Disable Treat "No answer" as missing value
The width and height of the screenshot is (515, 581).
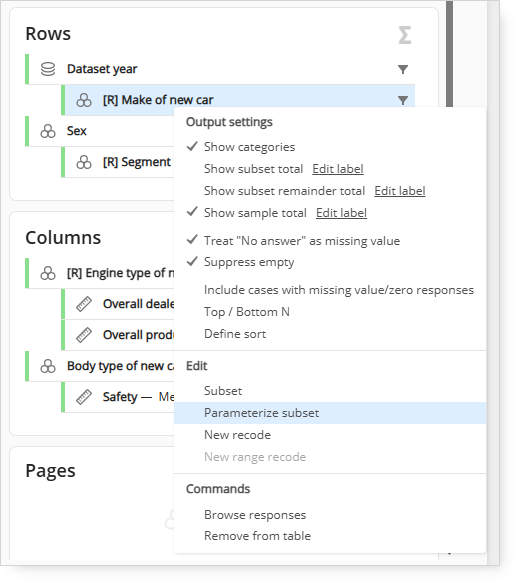pyautogui.click(x=302, y=241)
